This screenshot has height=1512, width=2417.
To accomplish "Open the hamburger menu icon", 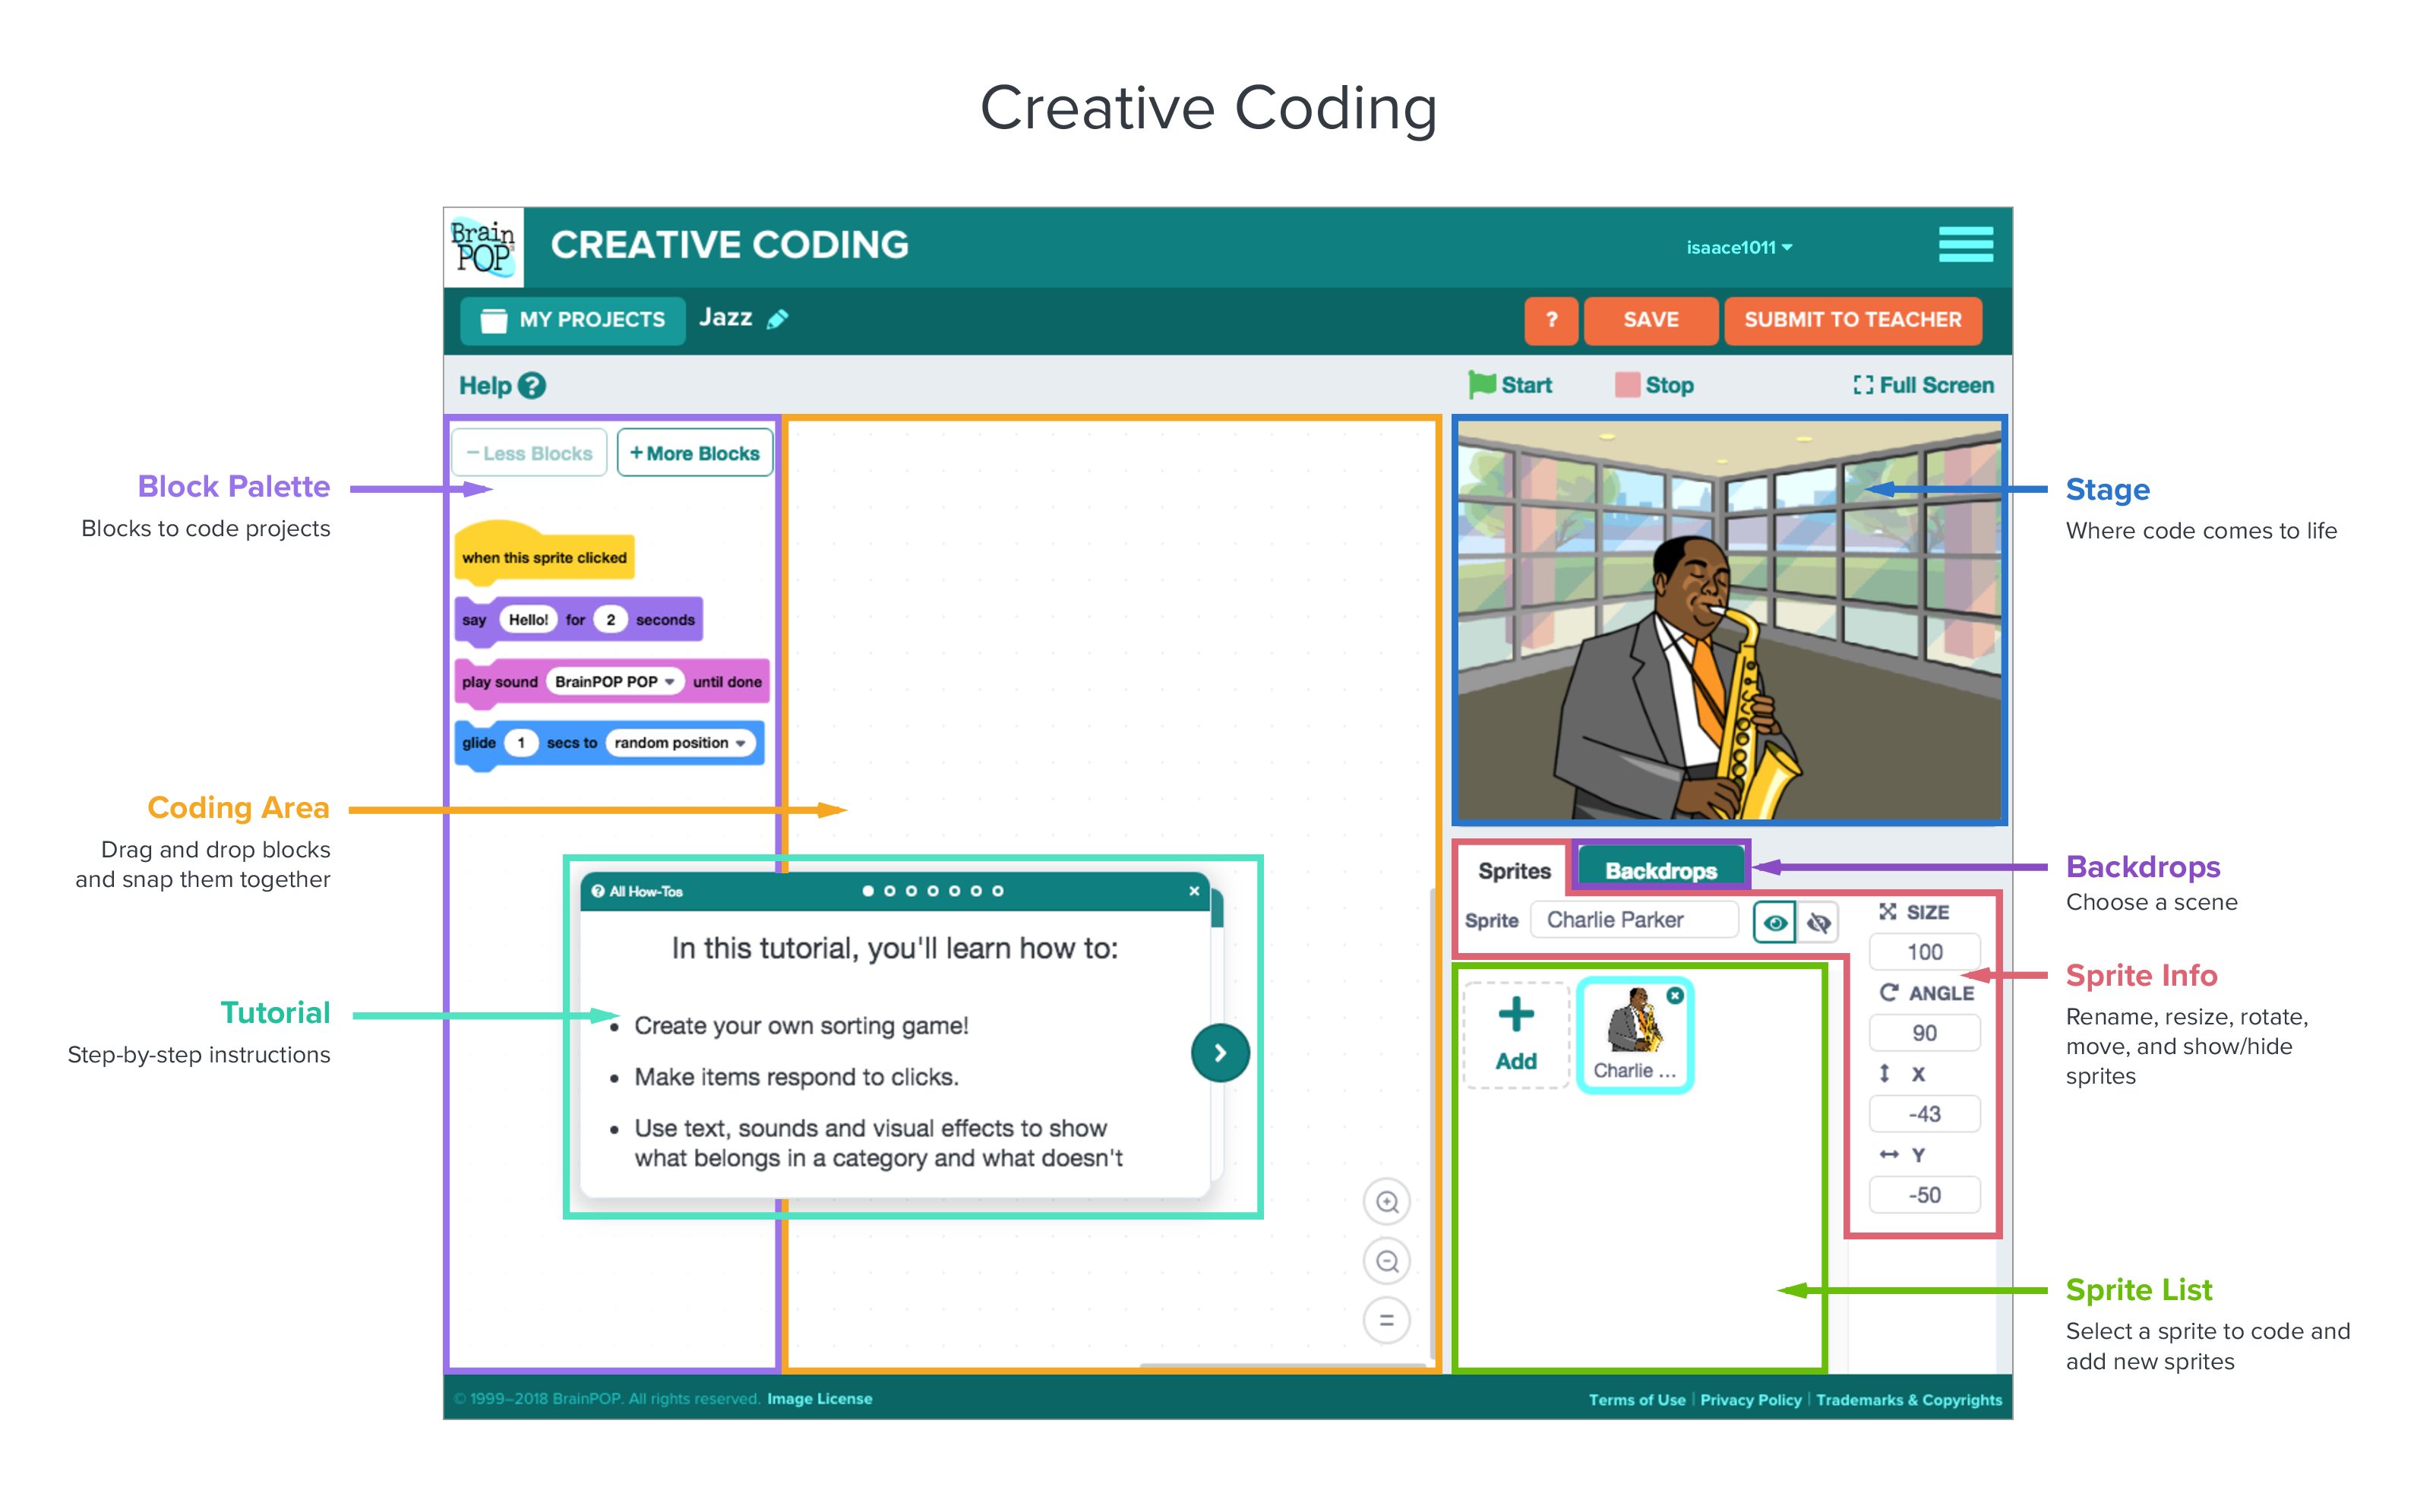I will point(1965,244).
